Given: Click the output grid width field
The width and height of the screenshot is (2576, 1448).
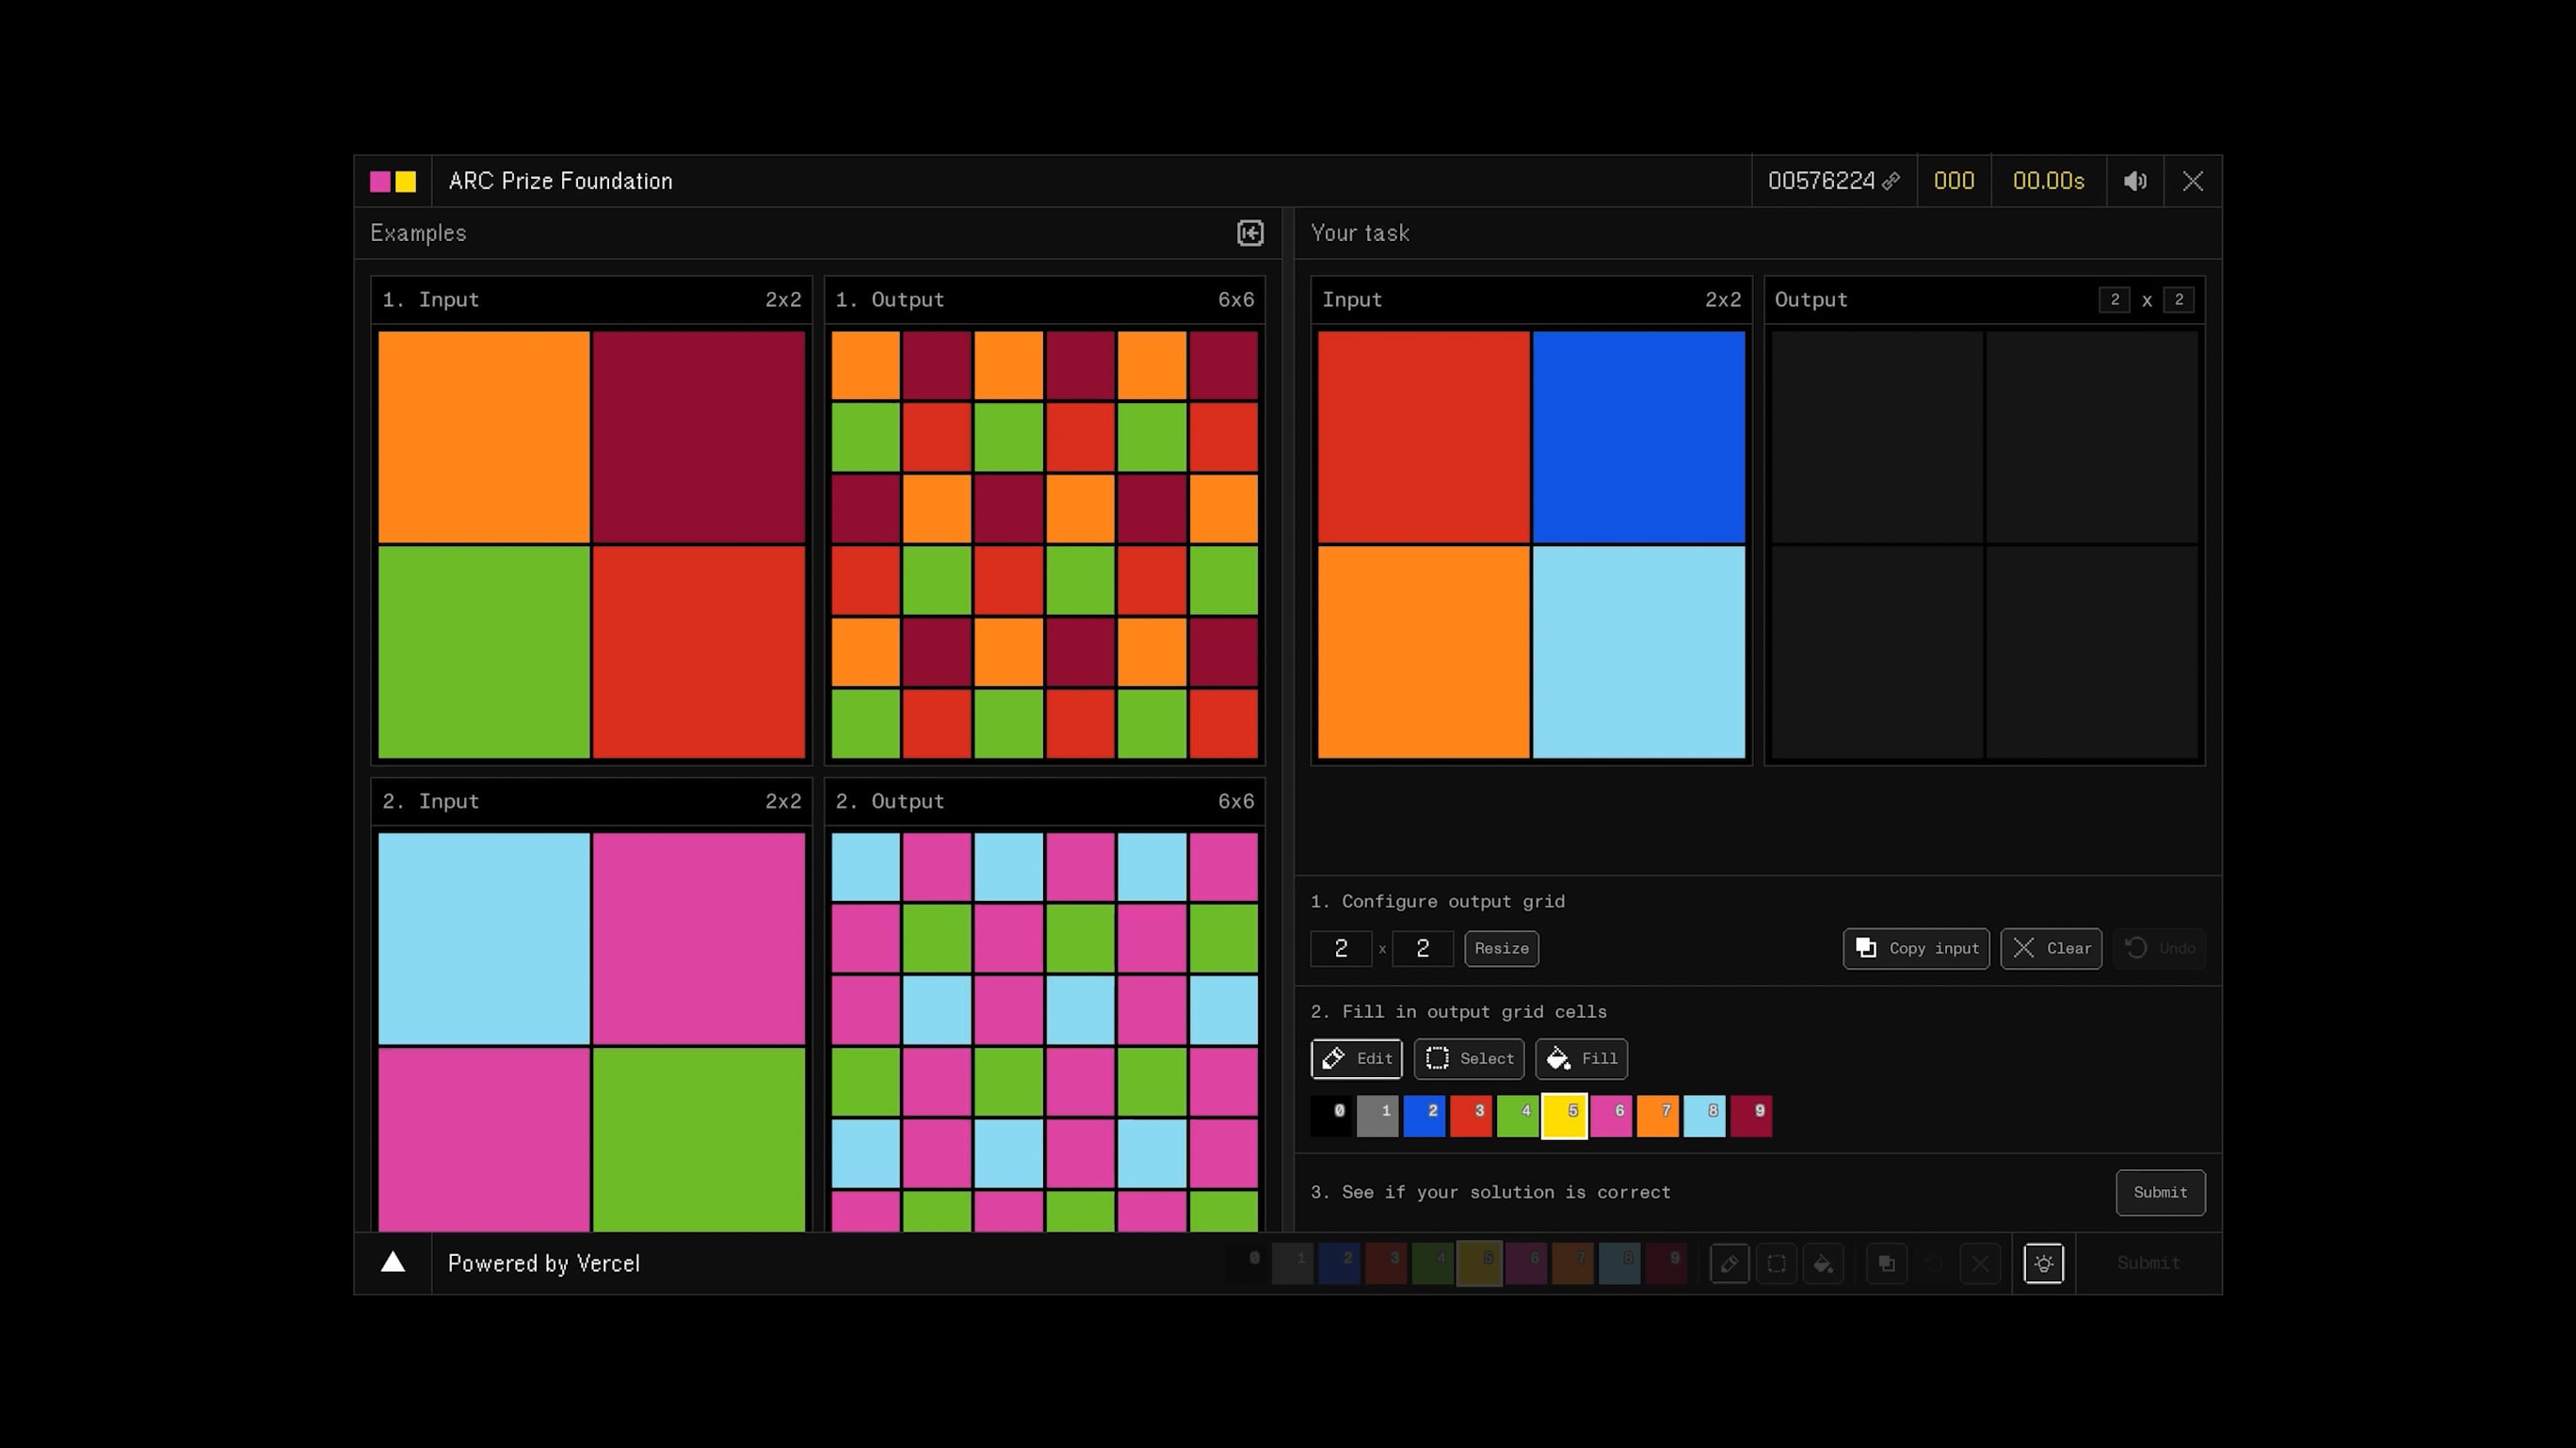Looking at the screenshot, I should (x=1340, y=948).
